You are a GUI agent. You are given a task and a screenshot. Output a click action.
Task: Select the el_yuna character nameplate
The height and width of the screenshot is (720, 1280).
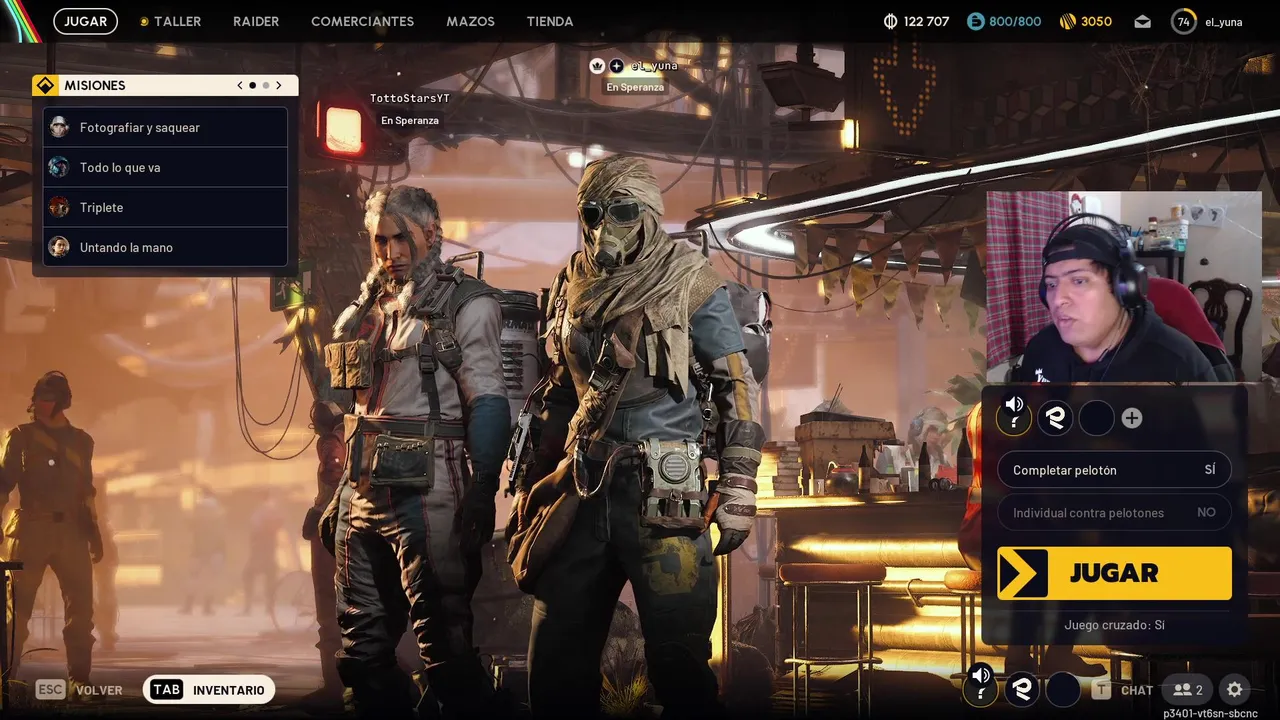(654, 66)
